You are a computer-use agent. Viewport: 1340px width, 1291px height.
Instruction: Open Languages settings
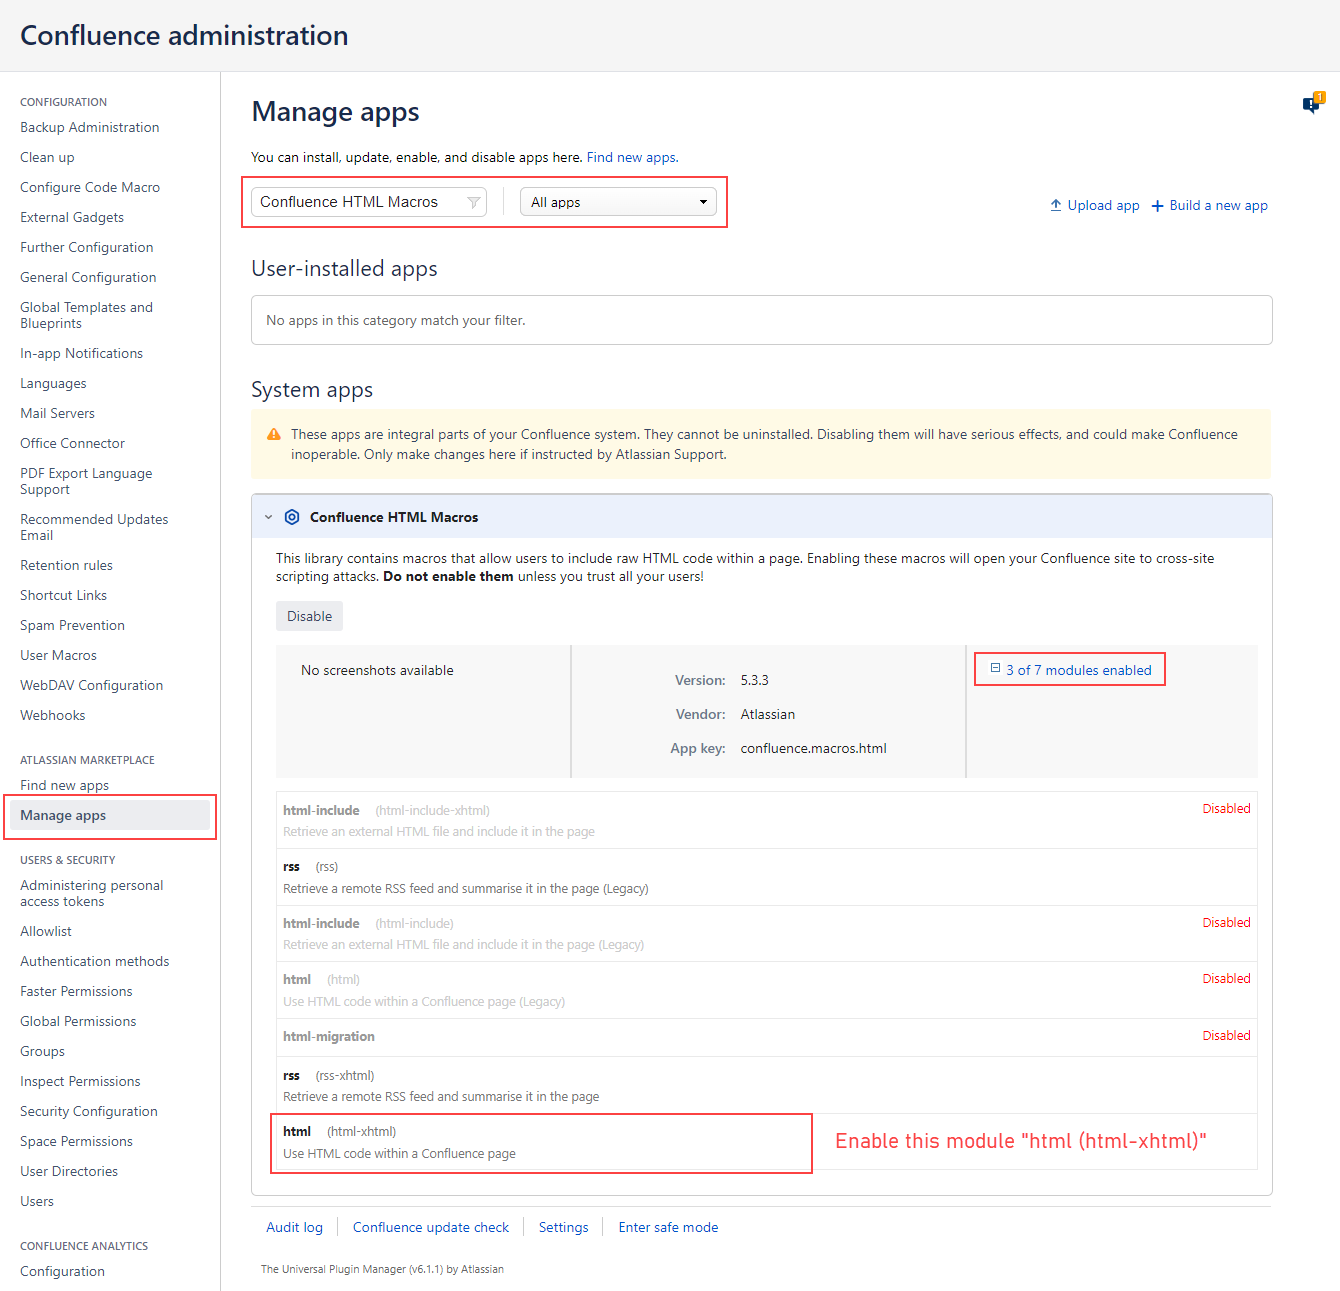click(x=53, y=383)
